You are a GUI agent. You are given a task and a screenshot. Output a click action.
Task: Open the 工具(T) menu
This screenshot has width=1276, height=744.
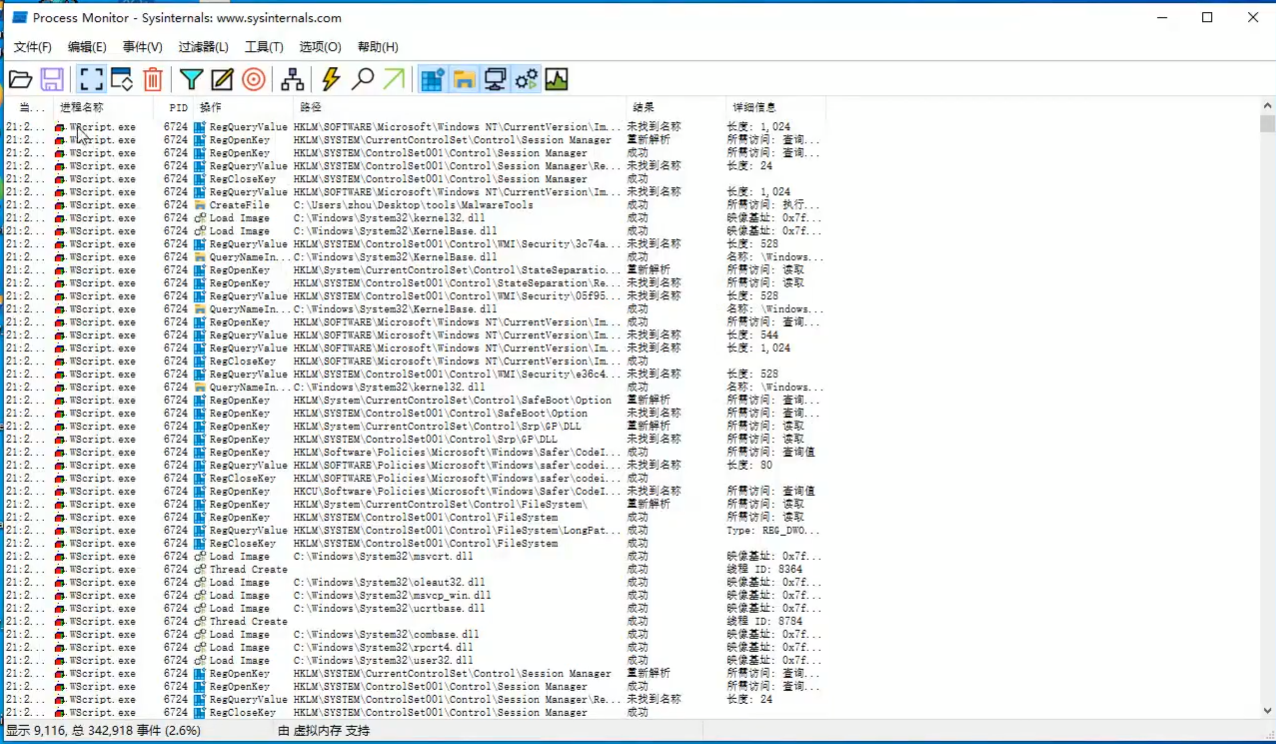(264, 47)
